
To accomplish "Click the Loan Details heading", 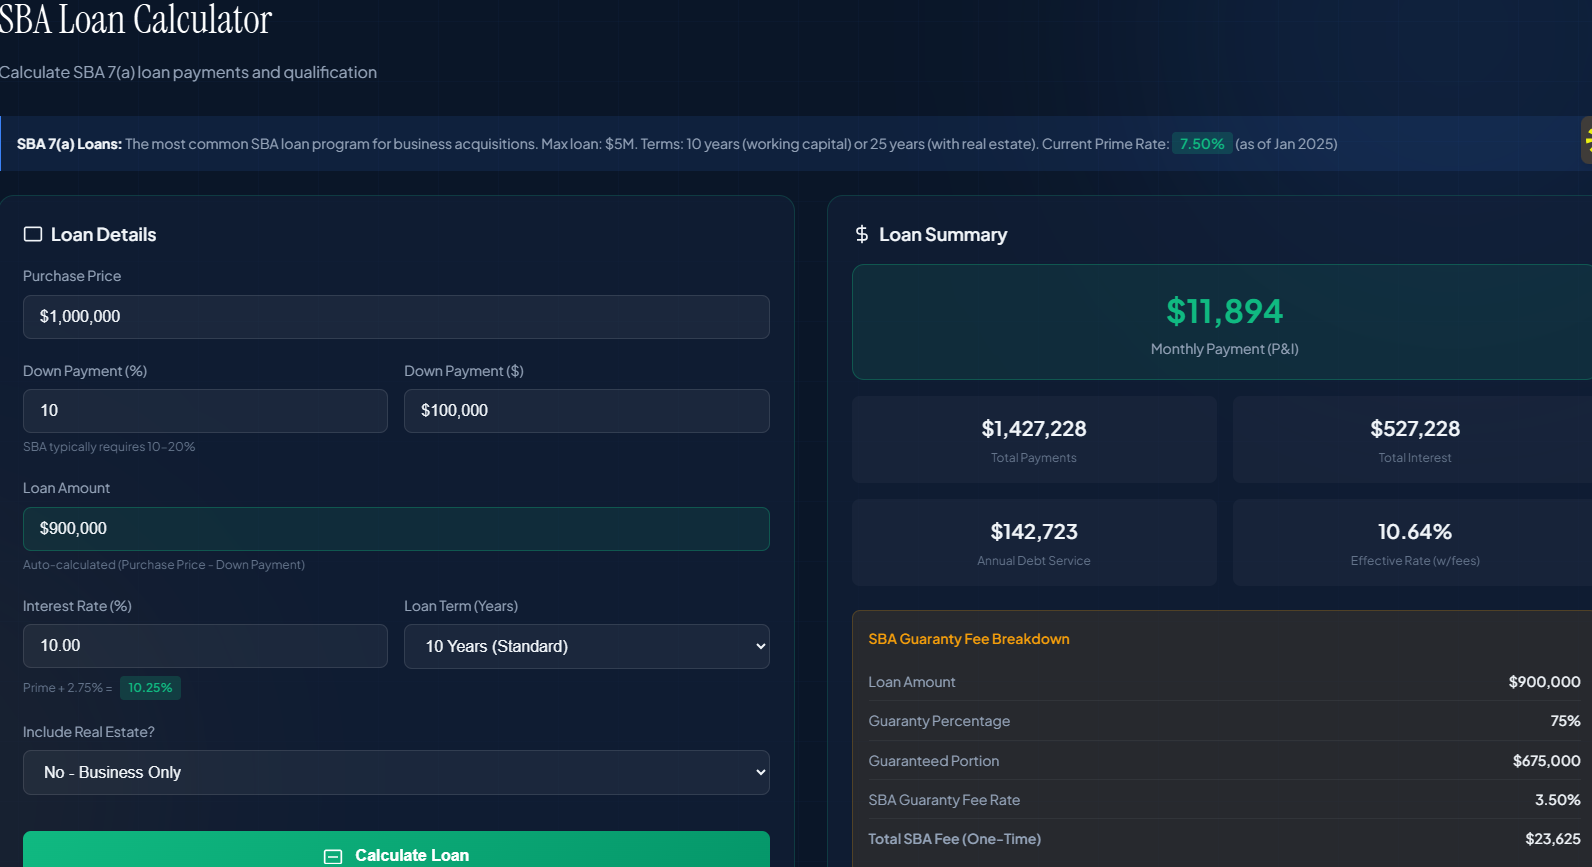I will click(x=104, y=235).
